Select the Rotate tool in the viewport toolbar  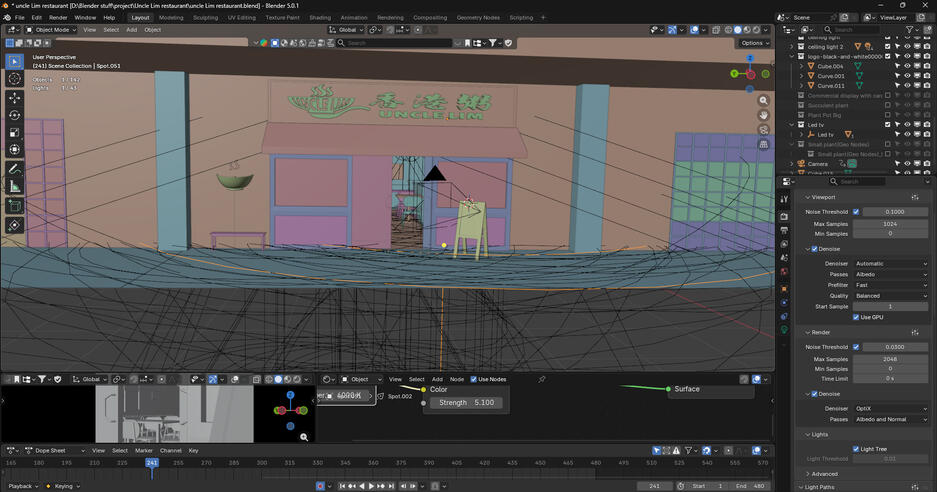coord(14,115)
